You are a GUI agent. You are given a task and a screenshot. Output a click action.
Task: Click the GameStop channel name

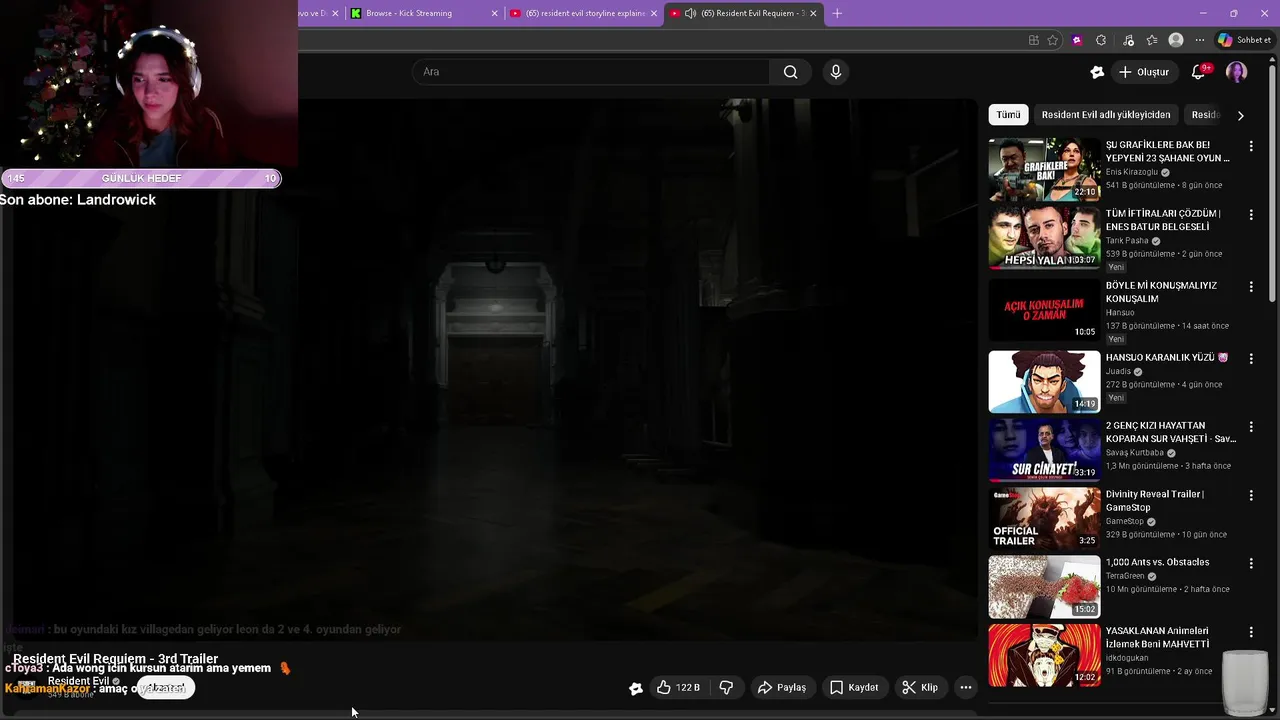click(x=1124, y=521)
